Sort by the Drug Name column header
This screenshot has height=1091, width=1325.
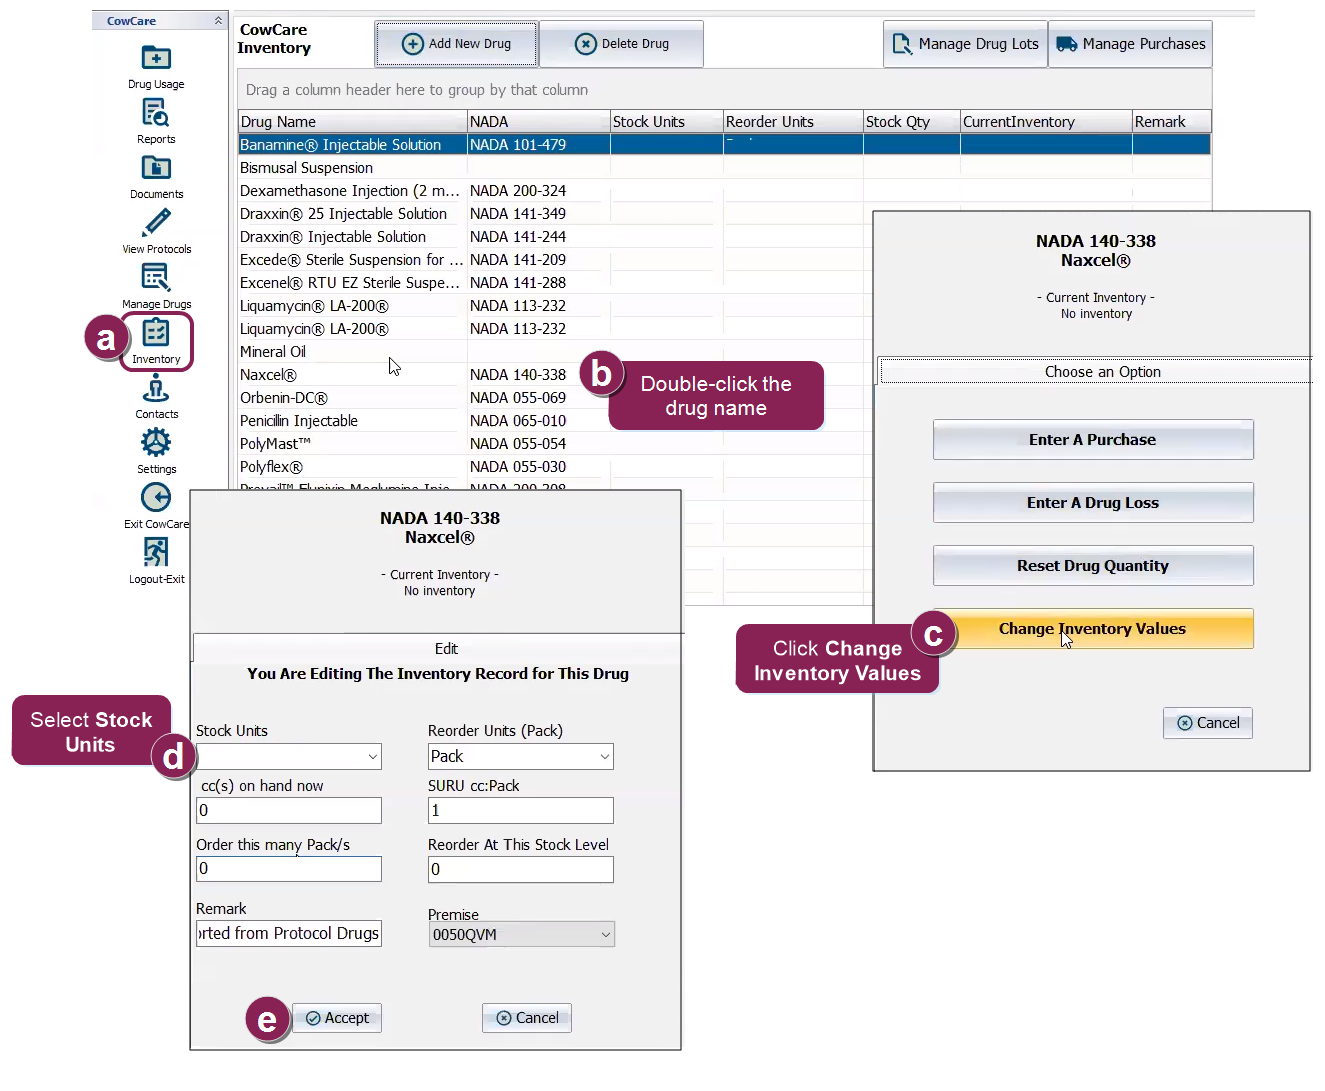(x=352, y=122)
